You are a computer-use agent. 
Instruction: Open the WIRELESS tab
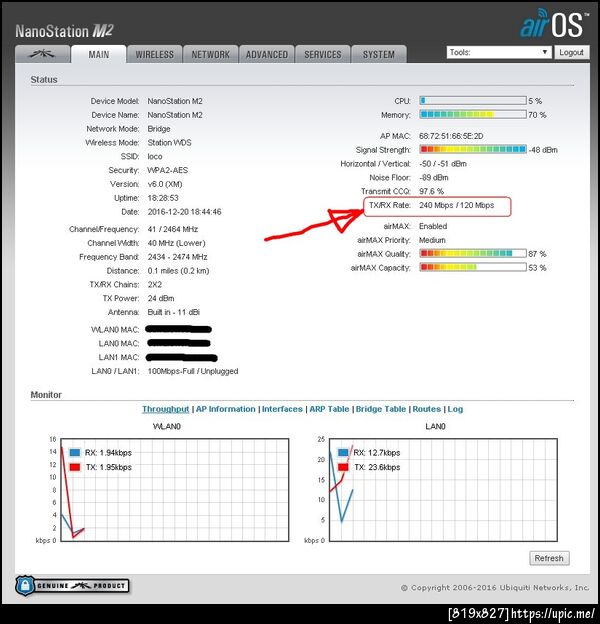154,54
